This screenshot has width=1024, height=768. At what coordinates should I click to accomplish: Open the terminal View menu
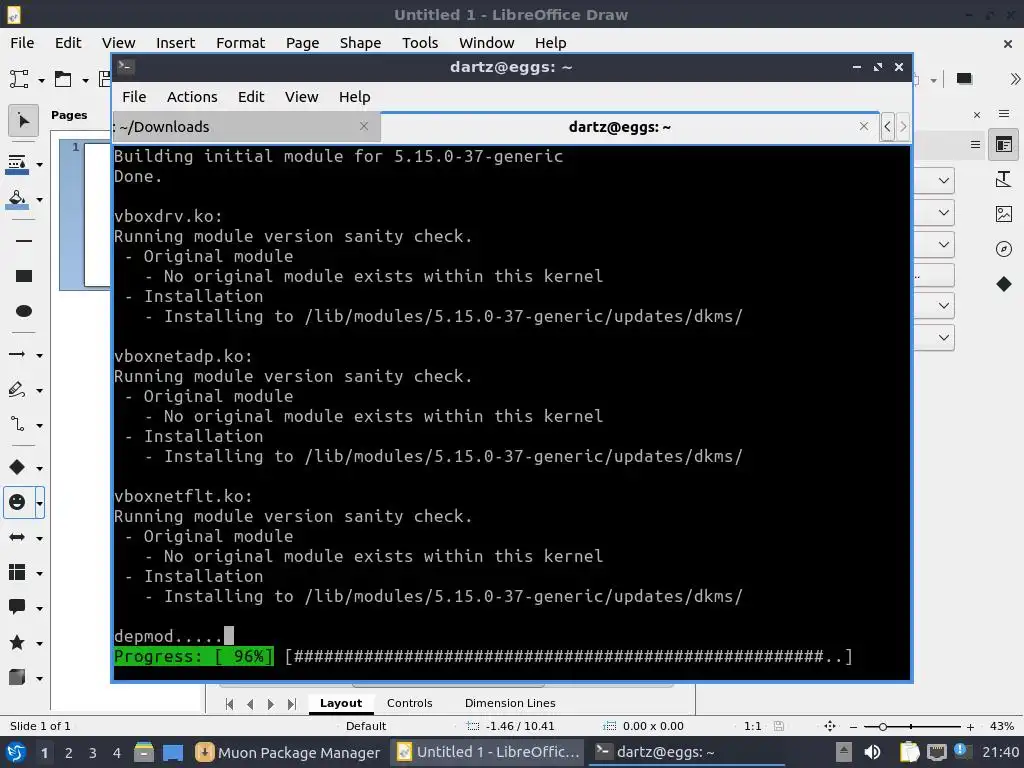coord(301,97)
